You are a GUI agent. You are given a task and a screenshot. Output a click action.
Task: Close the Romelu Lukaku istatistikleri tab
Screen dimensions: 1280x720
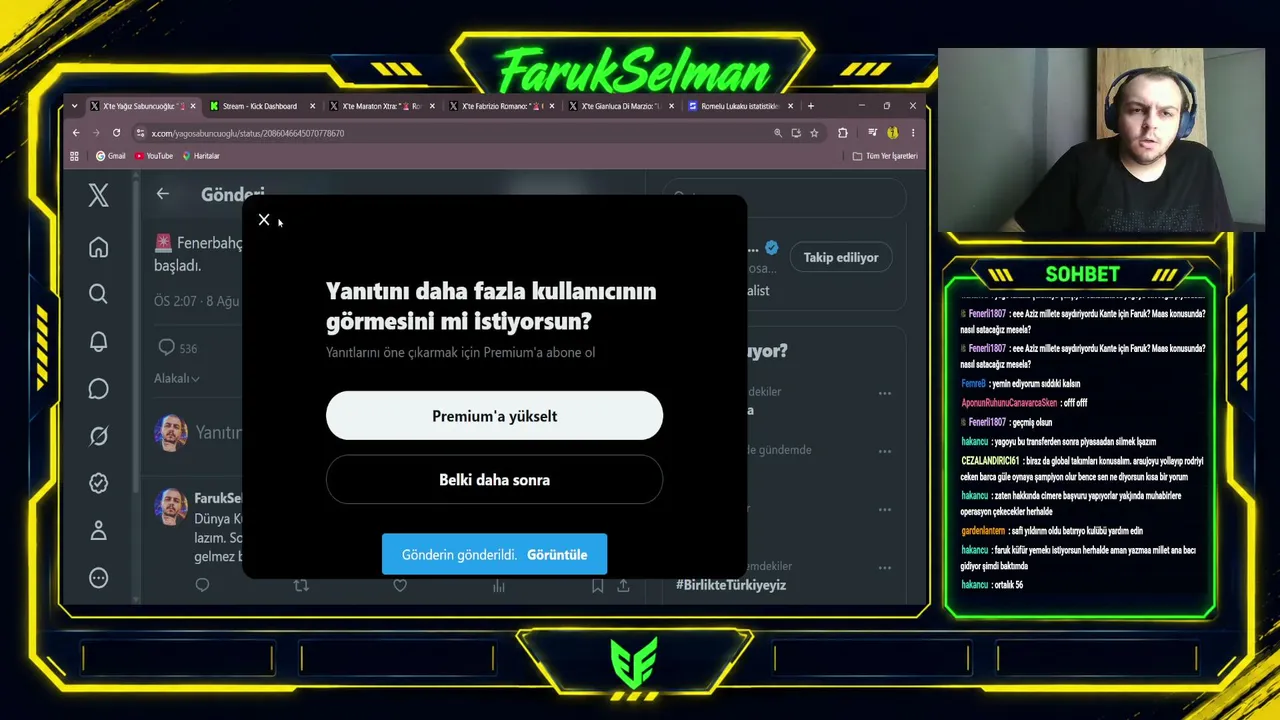pyautogui.click(x=791, y=106)
